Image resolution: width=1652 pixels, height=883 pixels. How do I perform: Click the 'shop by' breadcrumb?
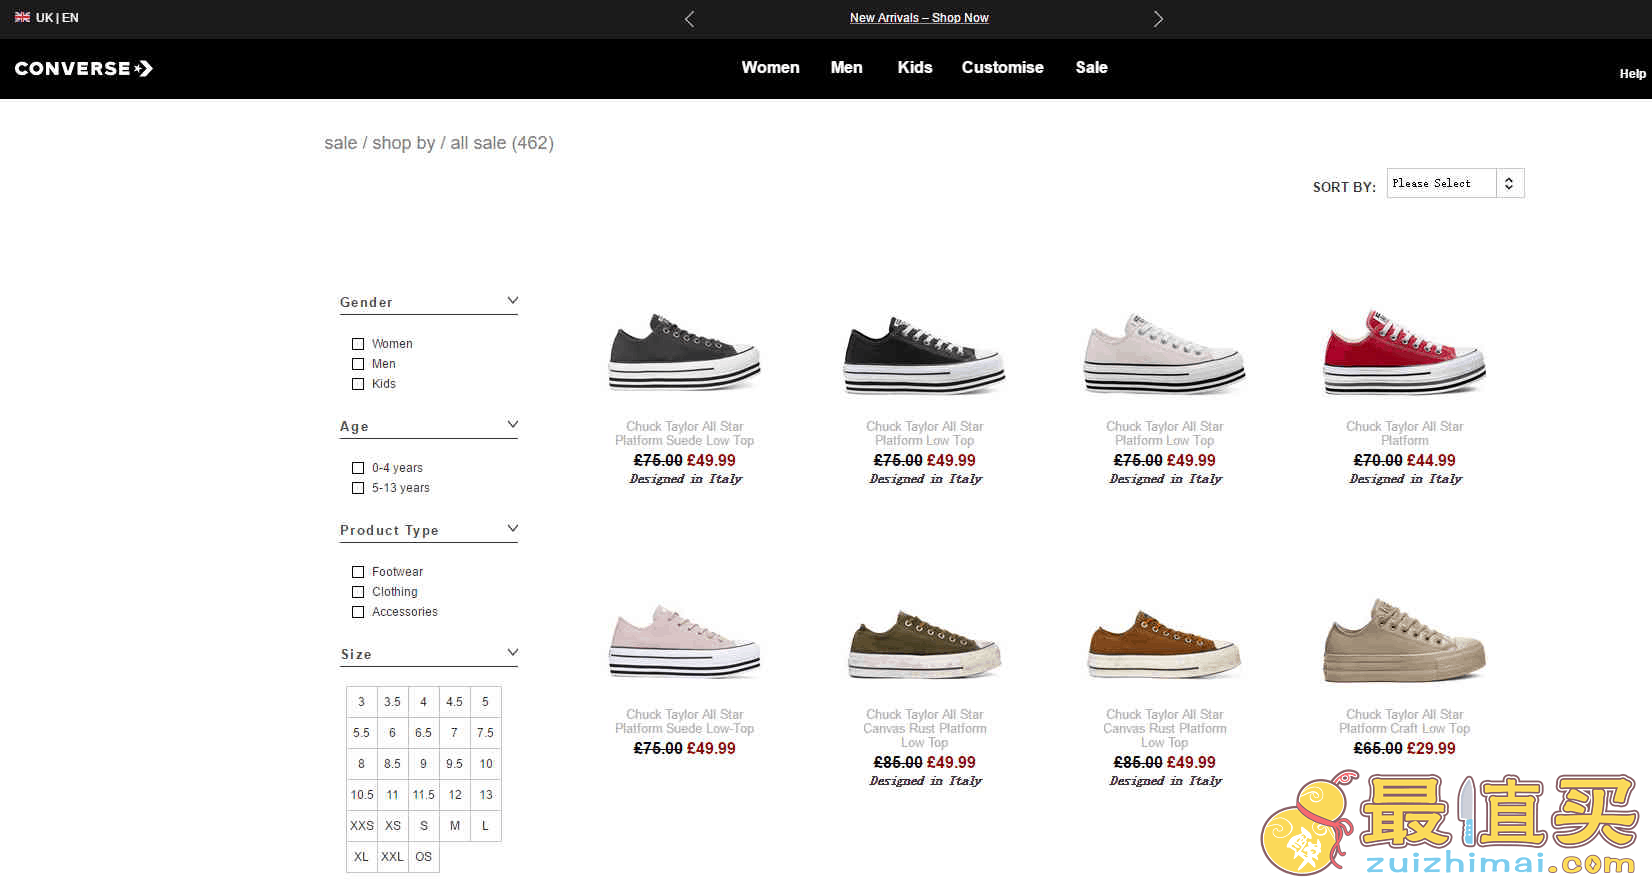tap(404, 143)
